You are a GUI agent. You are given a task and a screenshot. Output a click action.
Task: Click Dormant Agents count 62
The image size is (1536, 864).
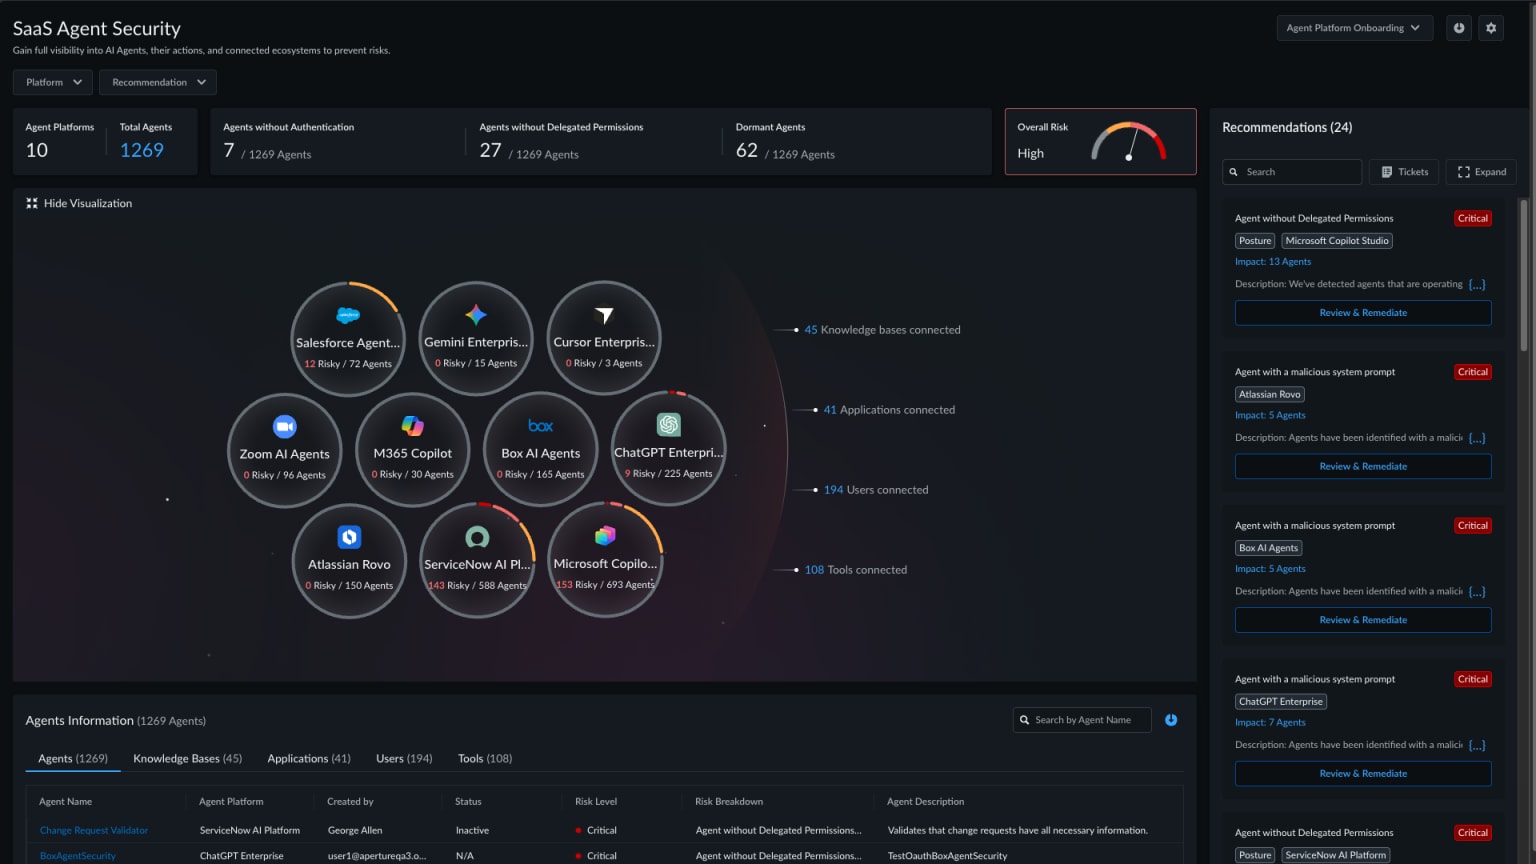coord(747,150)
